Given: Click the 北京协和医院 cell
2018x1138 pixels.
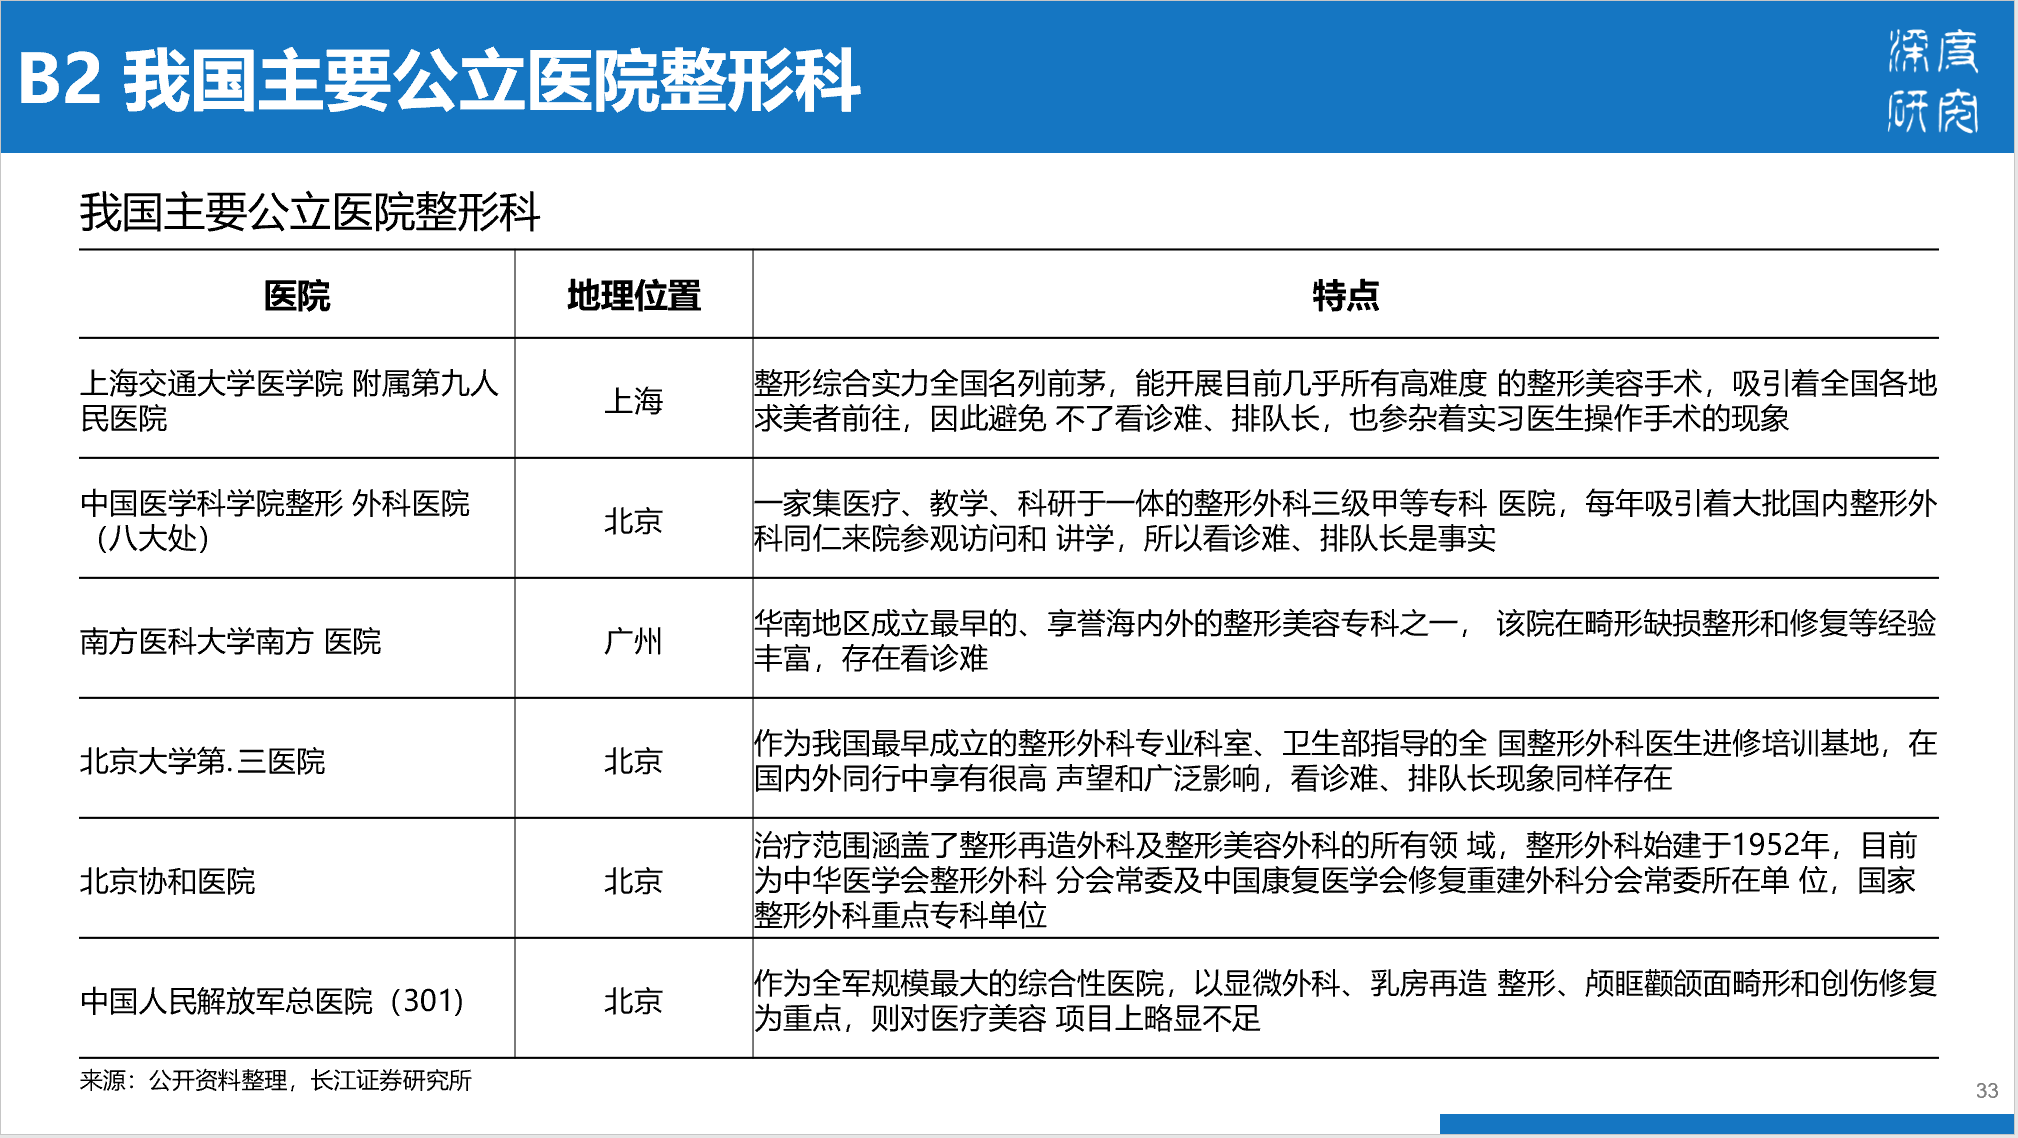Looking at the screenshot, I should point(167,881).
